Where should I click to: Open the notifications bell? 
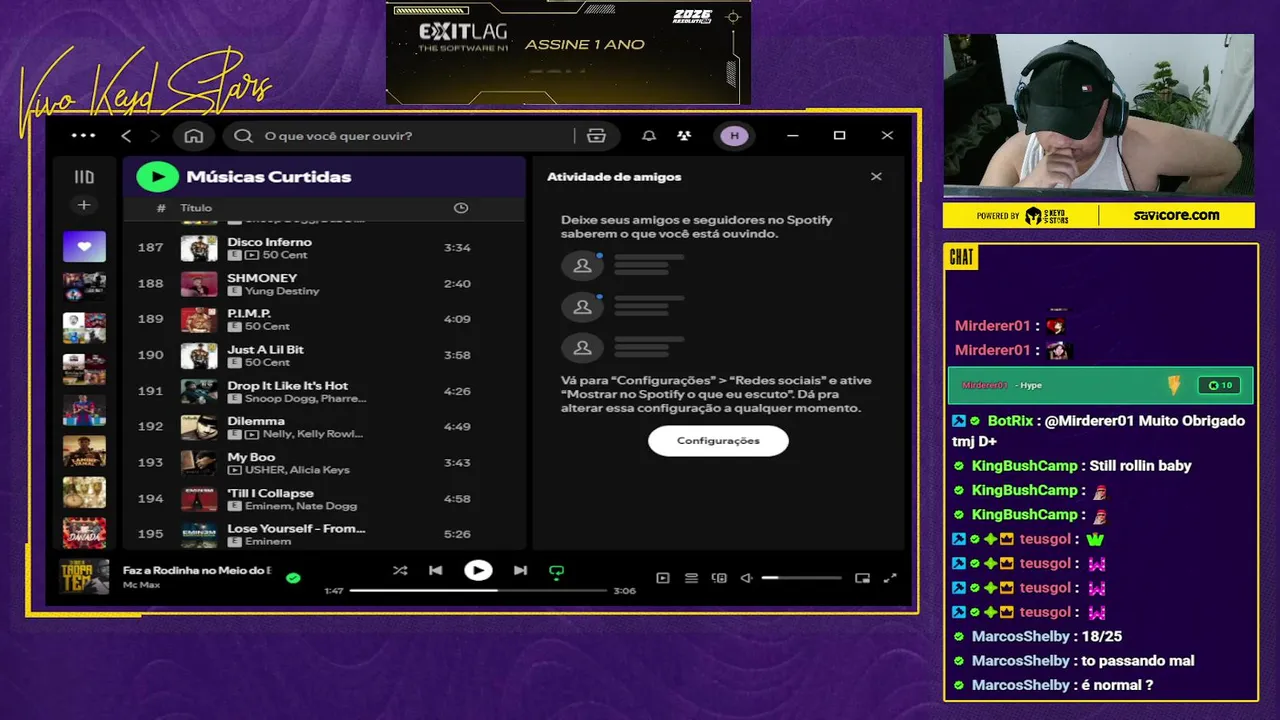649,136
